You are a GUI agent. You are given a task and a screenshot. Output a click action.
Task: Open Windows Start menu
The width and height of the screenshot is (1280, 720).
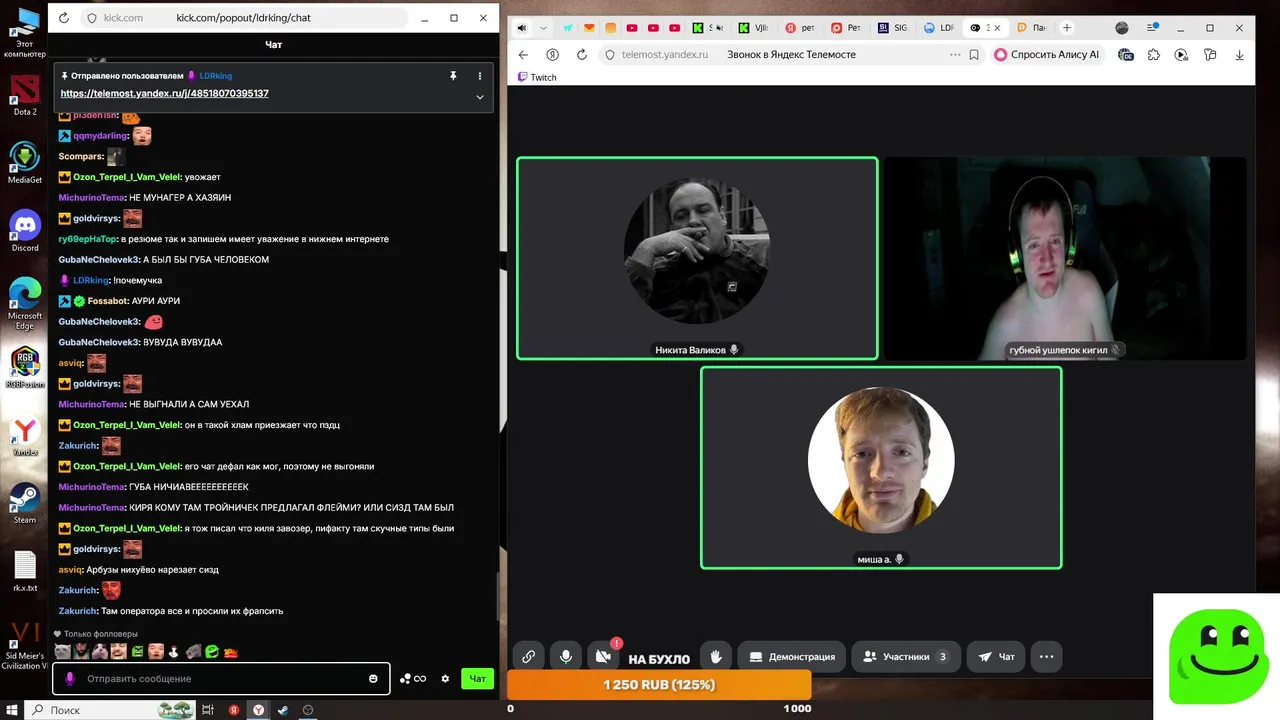point(11,709)
